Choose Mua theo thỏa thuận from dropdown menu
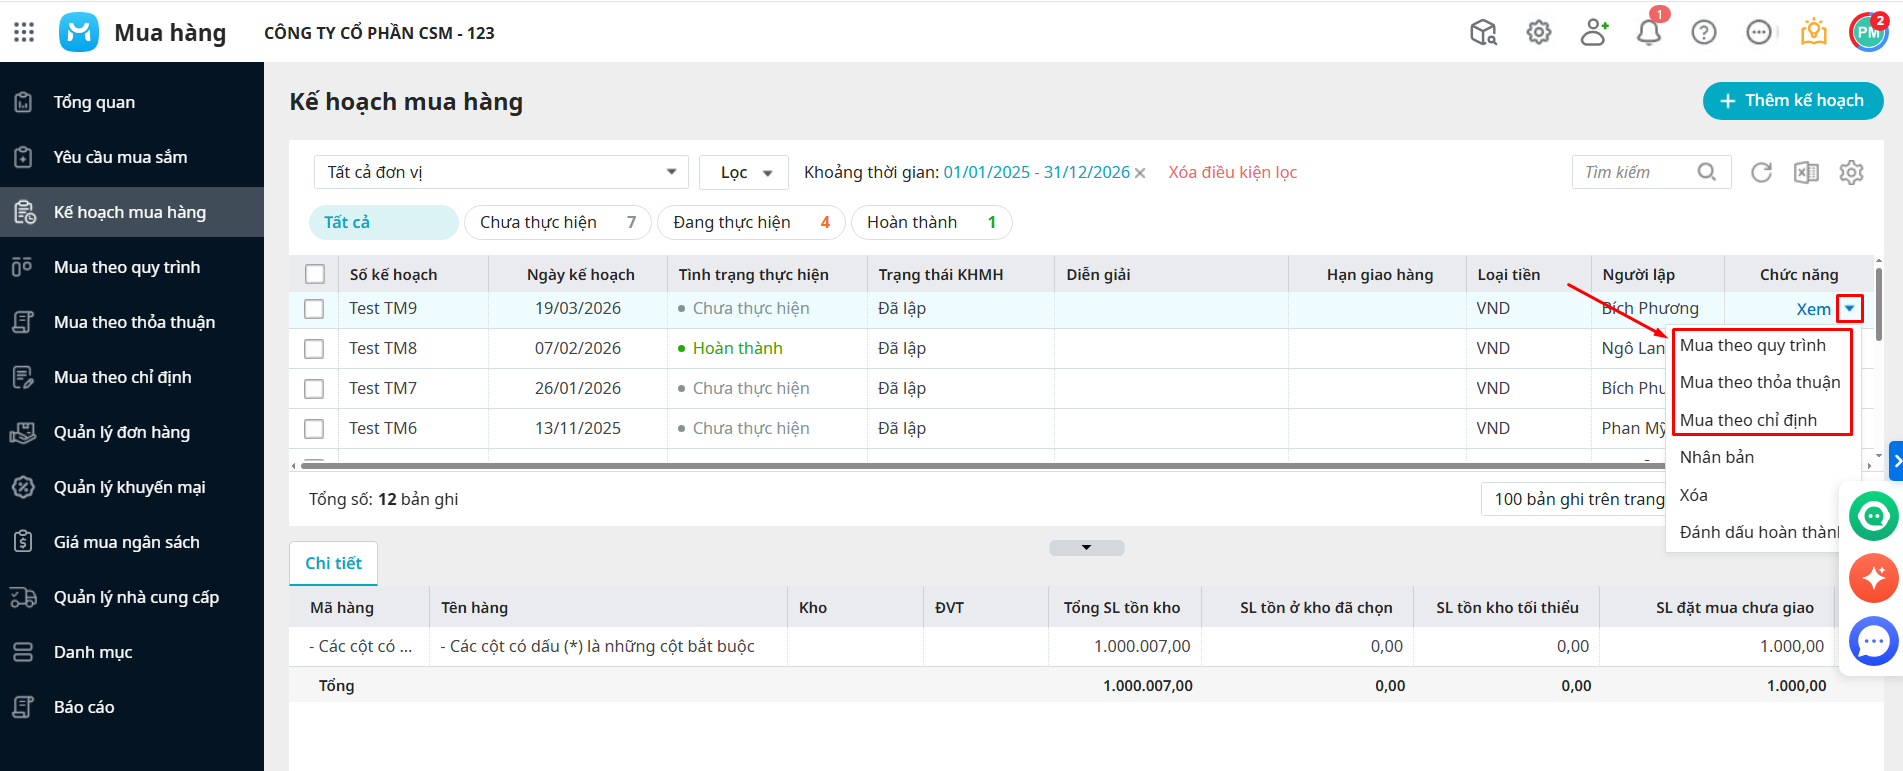 point(1760,382)
